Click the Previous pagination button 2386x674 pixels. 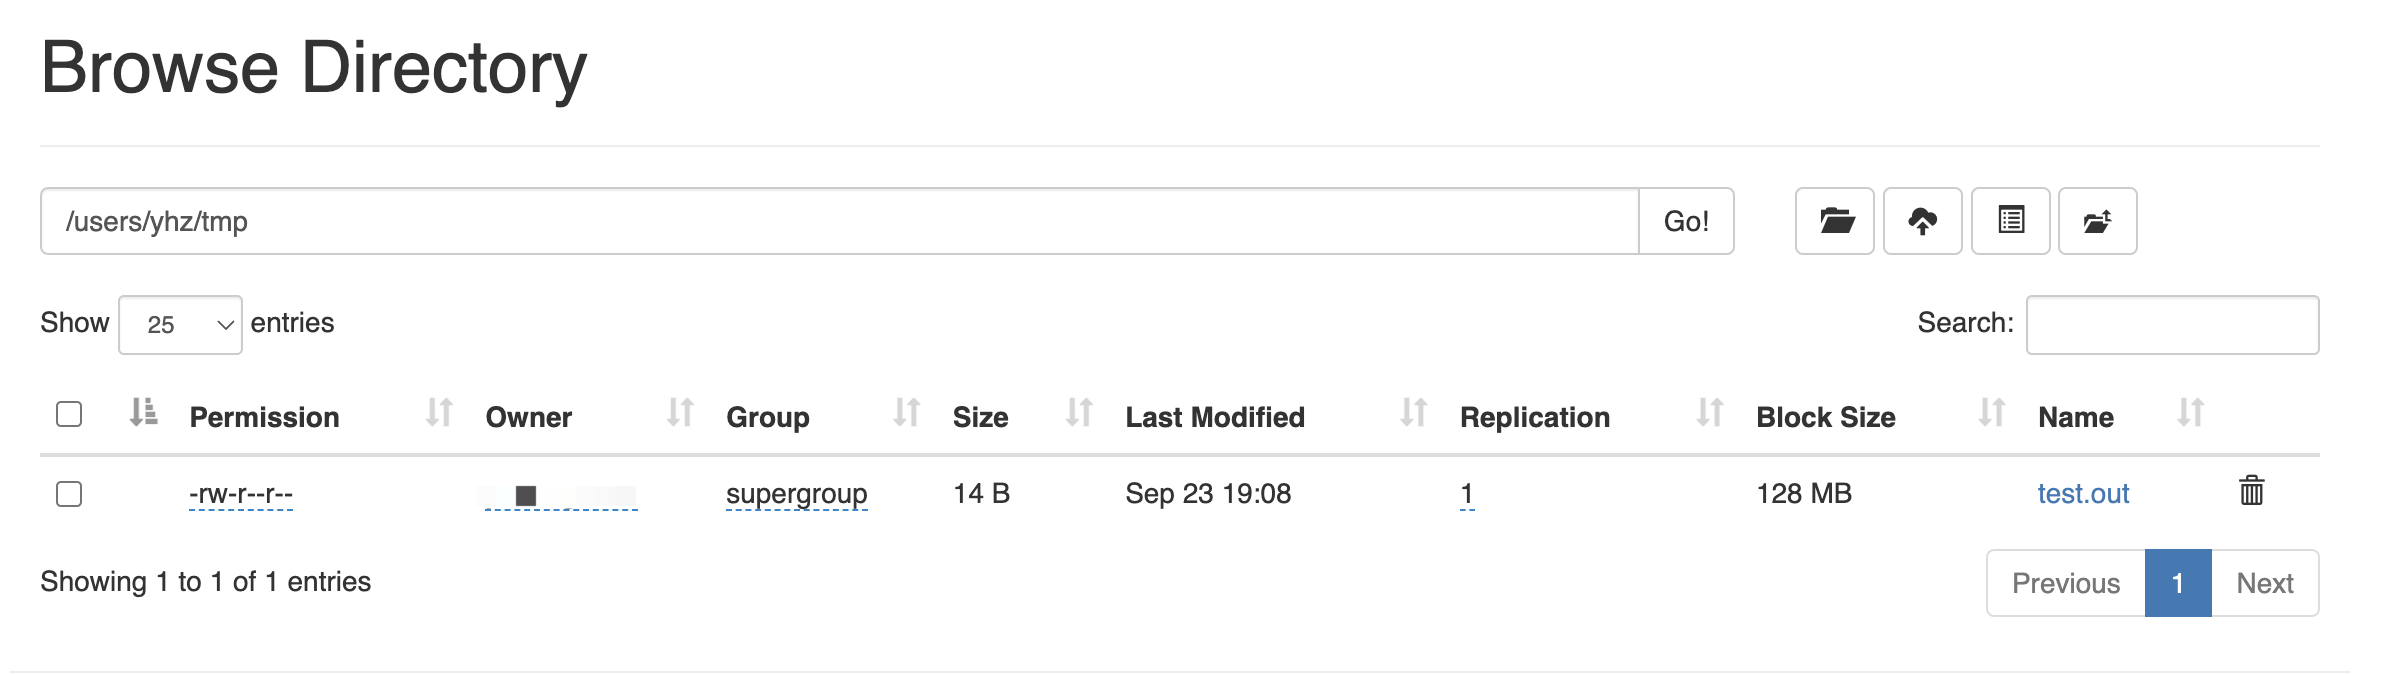coord(2066,583)
